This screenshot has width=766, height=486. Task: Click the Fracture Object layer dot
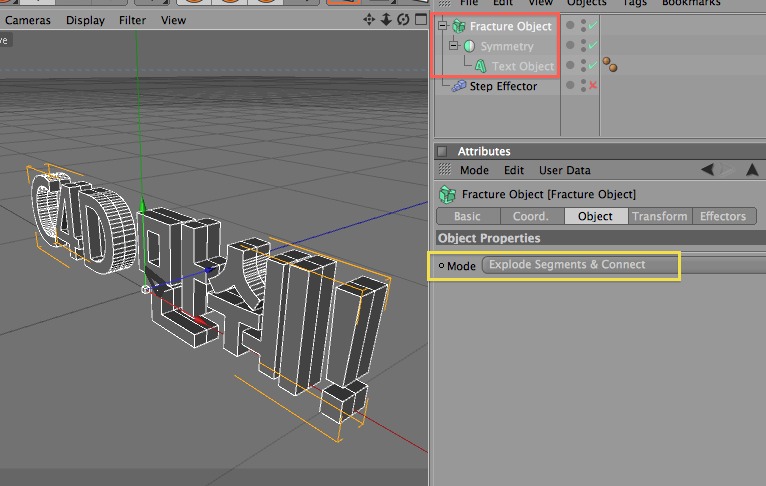pyautogui.click(x=570, y=25)
